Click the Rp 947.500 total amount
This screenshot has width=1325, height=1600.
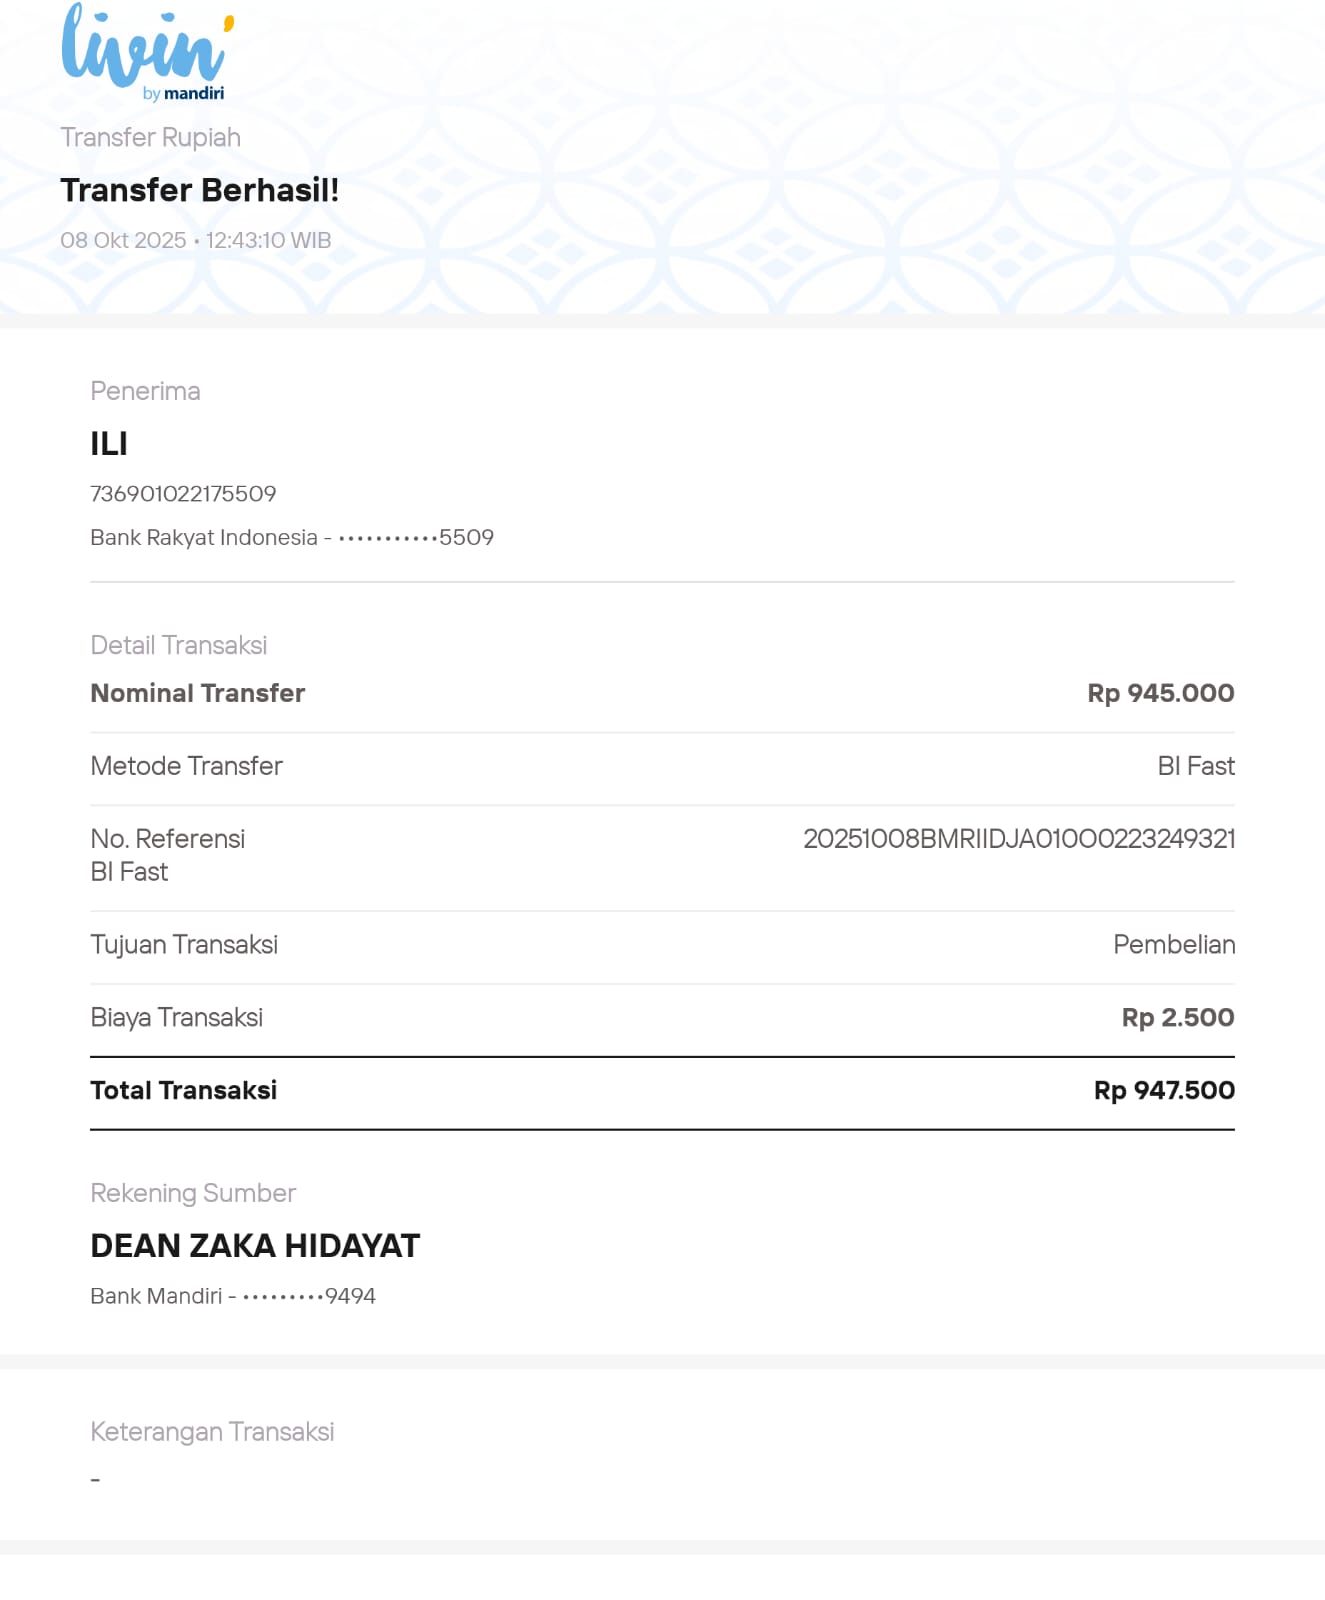pos(1164,1091)
